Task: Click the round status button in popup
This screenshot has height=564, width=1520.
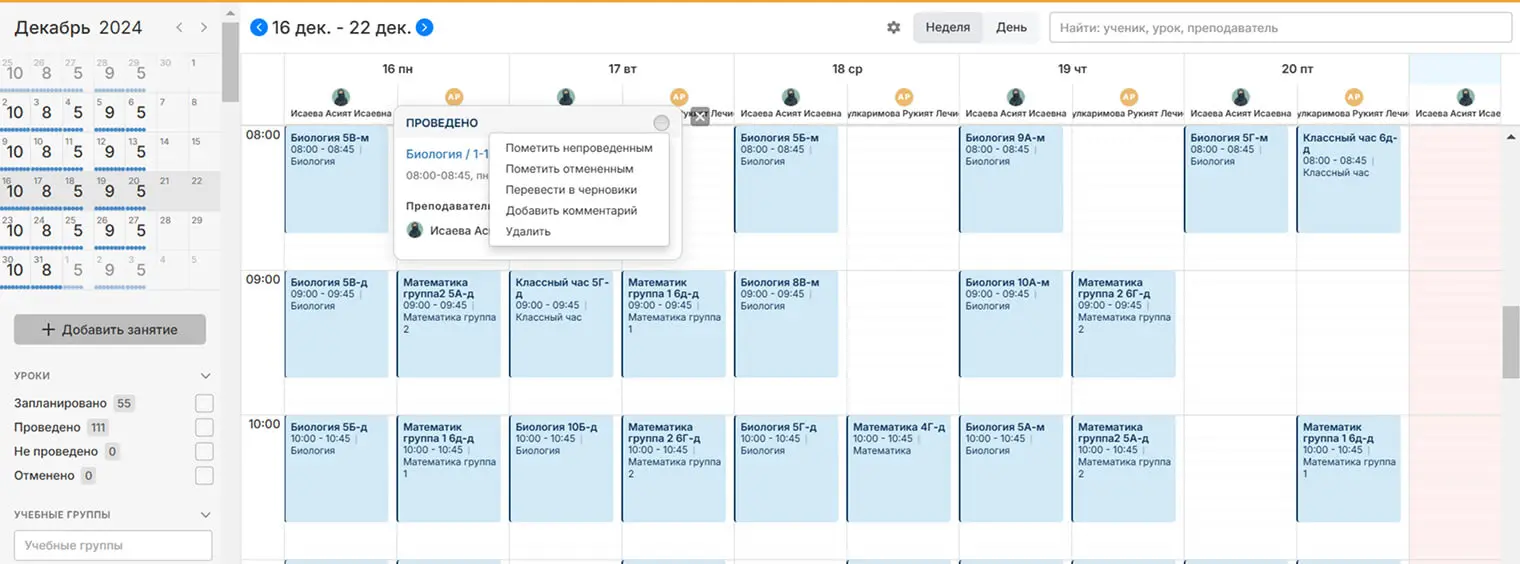Action: [x=661, y=123]
